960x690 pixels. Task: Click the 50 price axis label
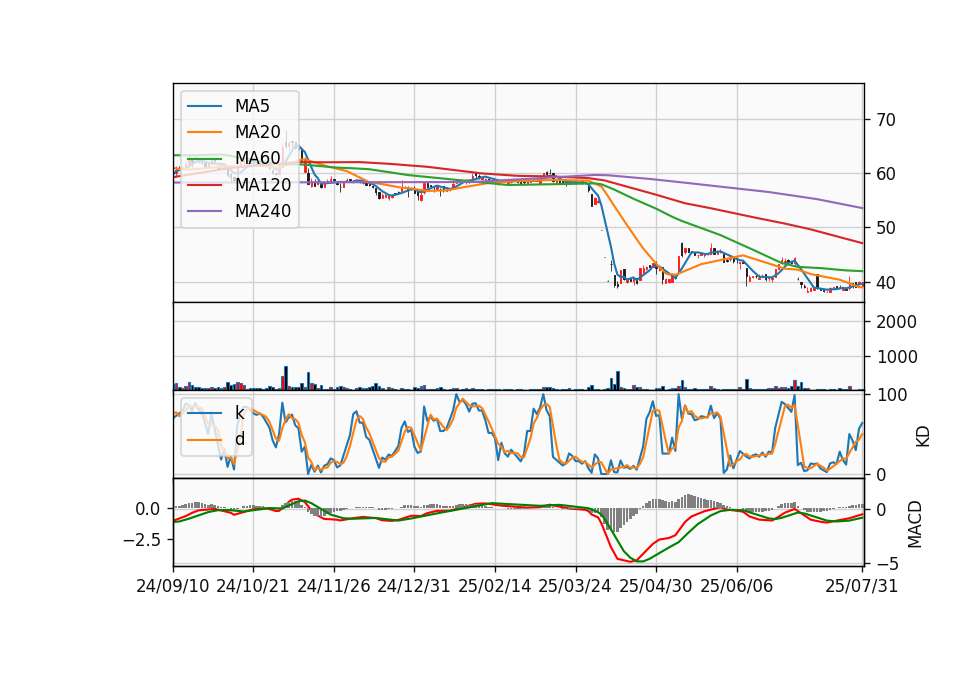tap(886, 228)
